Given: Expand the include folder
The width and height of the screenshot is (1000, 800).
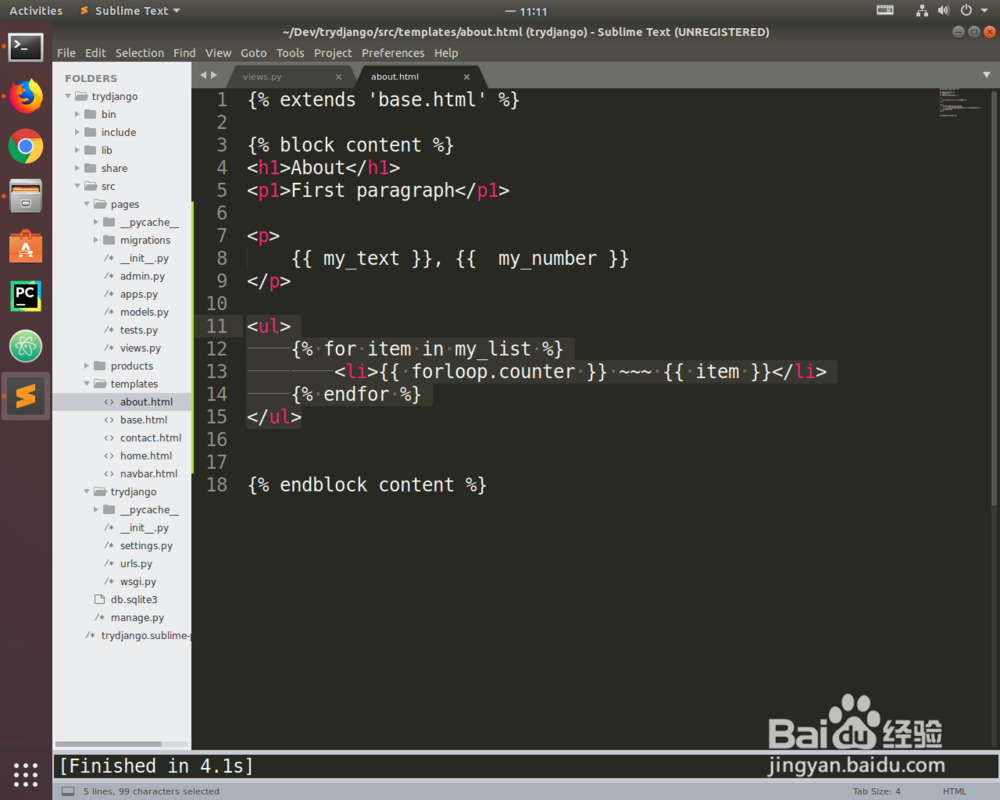Looking at the screenshot, I should pos(77,132).
